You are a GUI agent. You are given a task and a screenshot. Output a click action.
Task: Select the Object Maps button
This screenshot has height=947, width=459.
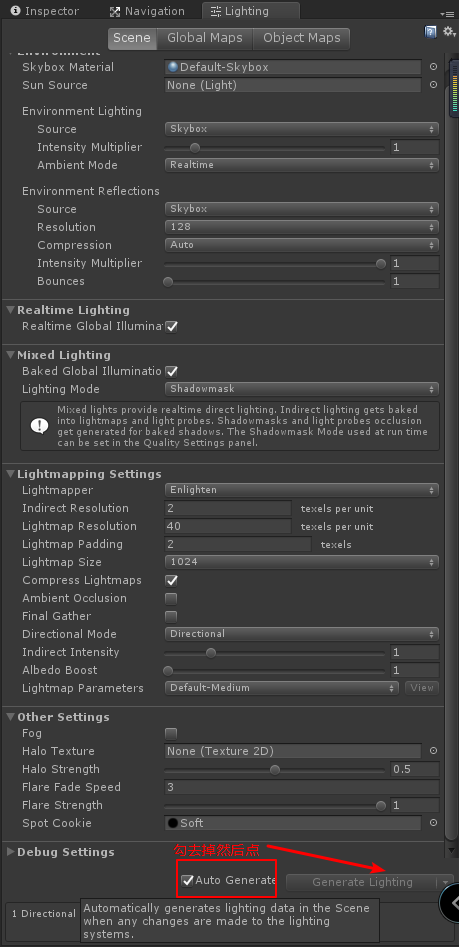pyautogui.click(x=301, y=38)
